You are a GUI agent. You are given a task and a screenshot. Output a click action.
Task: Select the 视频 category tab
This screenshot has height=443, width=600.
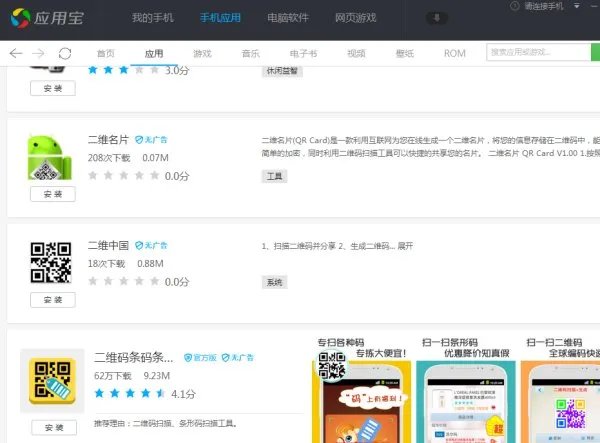pos(356,53)
